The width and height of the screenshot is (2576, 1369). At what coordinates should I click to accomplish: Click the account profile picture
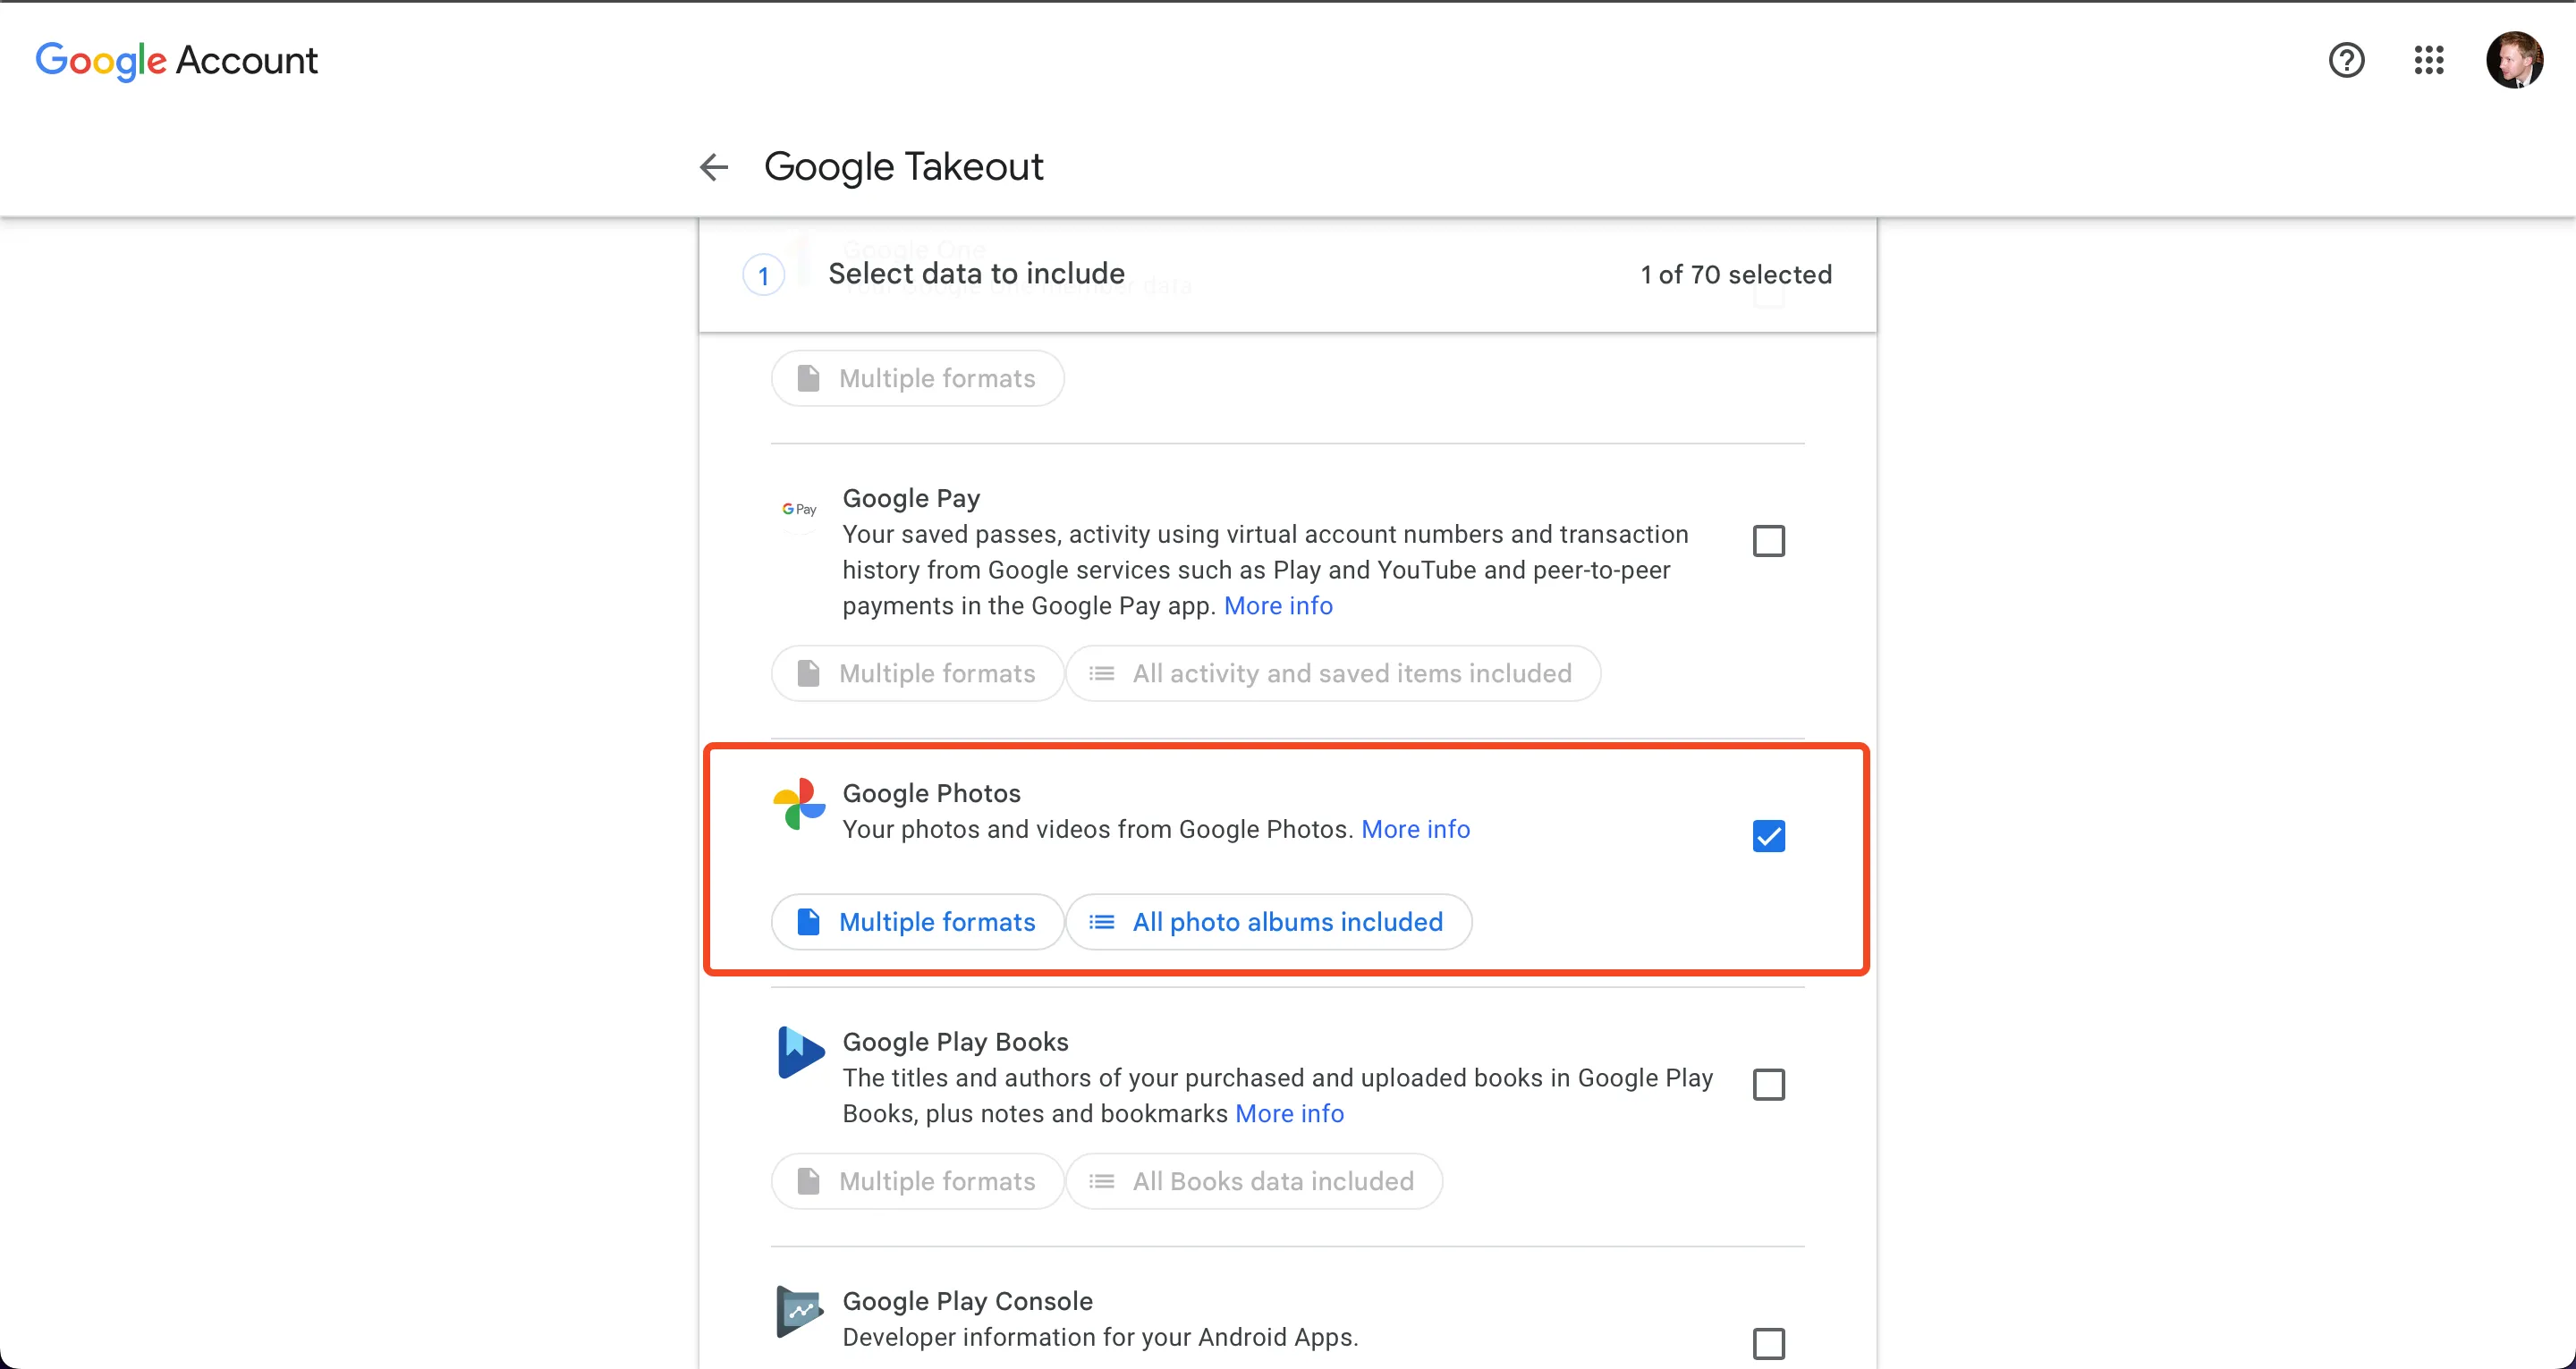[2514, 60]
